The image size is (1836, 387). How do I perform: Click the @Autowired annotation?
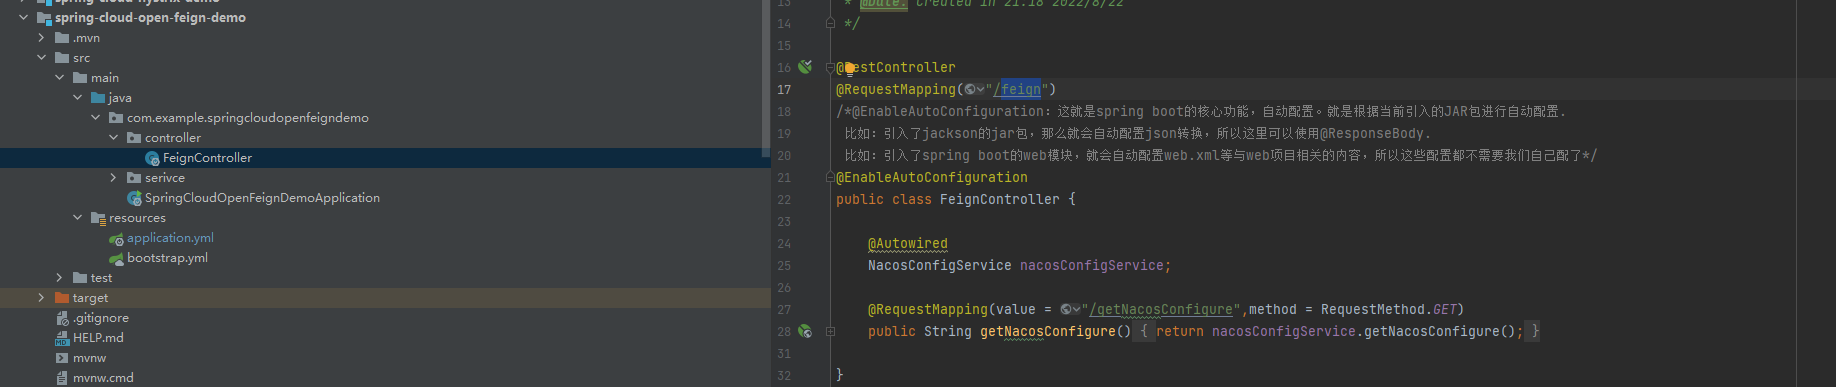908,243
